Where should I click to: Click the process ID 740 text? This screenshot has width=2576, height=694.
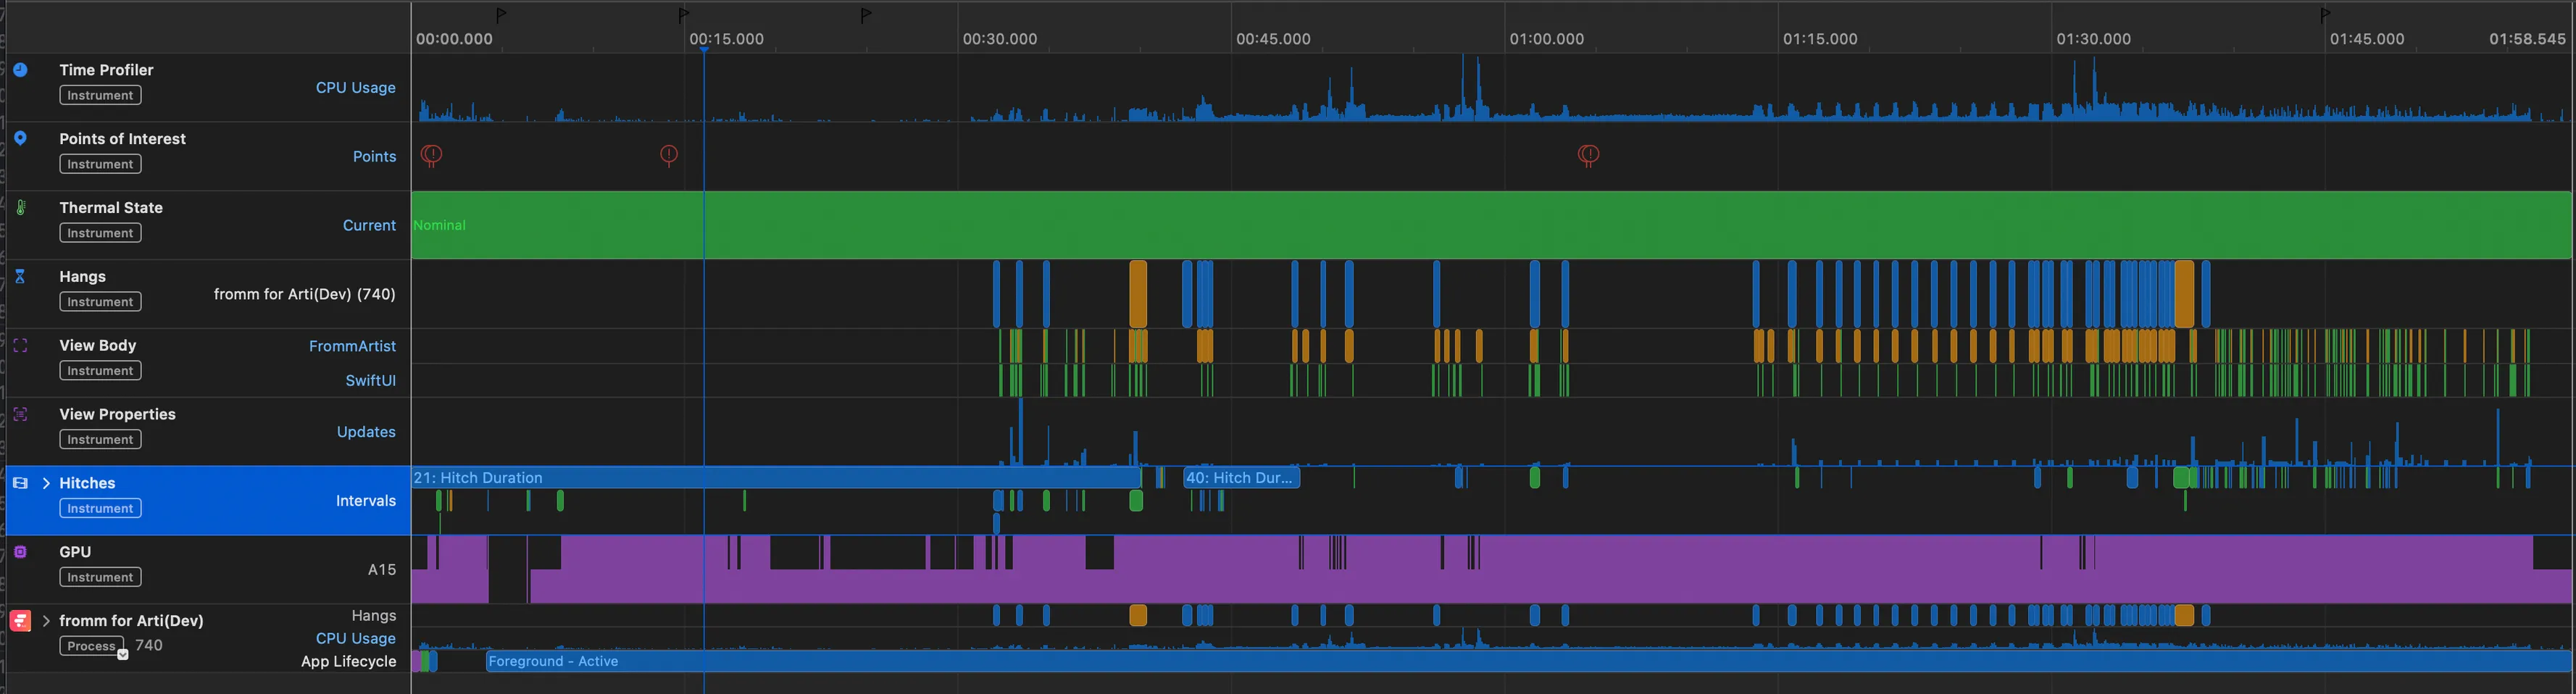pyautogui.click(x=149, y=646)
